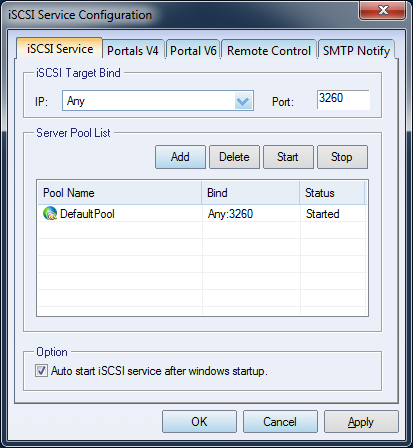The image size is (413, 448).
Task: Select the DefaultPool row in list
Action: [x=202, y=213]
